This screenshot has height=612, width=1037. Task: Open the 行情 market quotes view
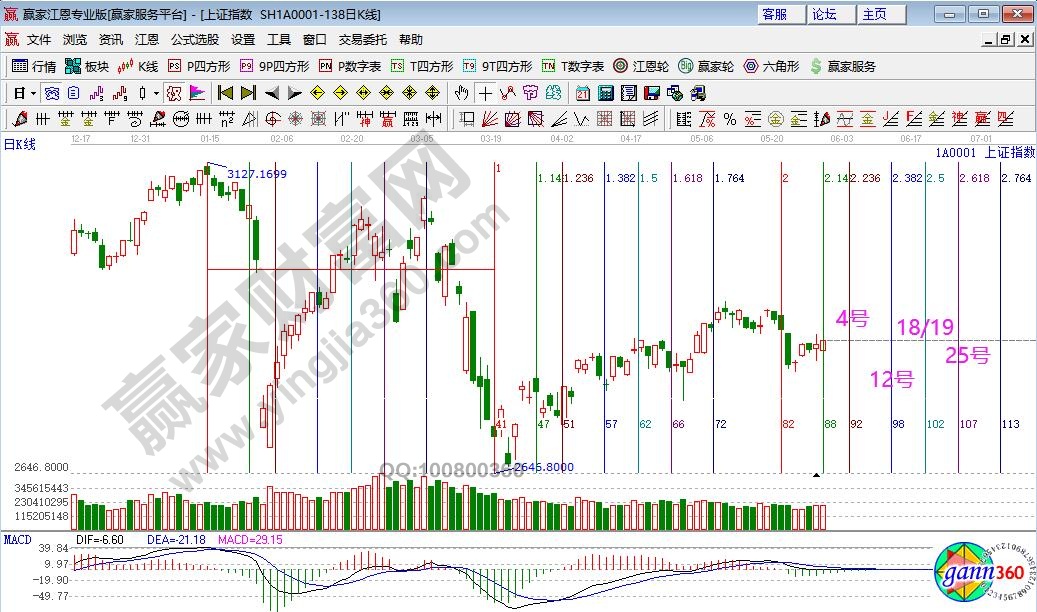34,66
